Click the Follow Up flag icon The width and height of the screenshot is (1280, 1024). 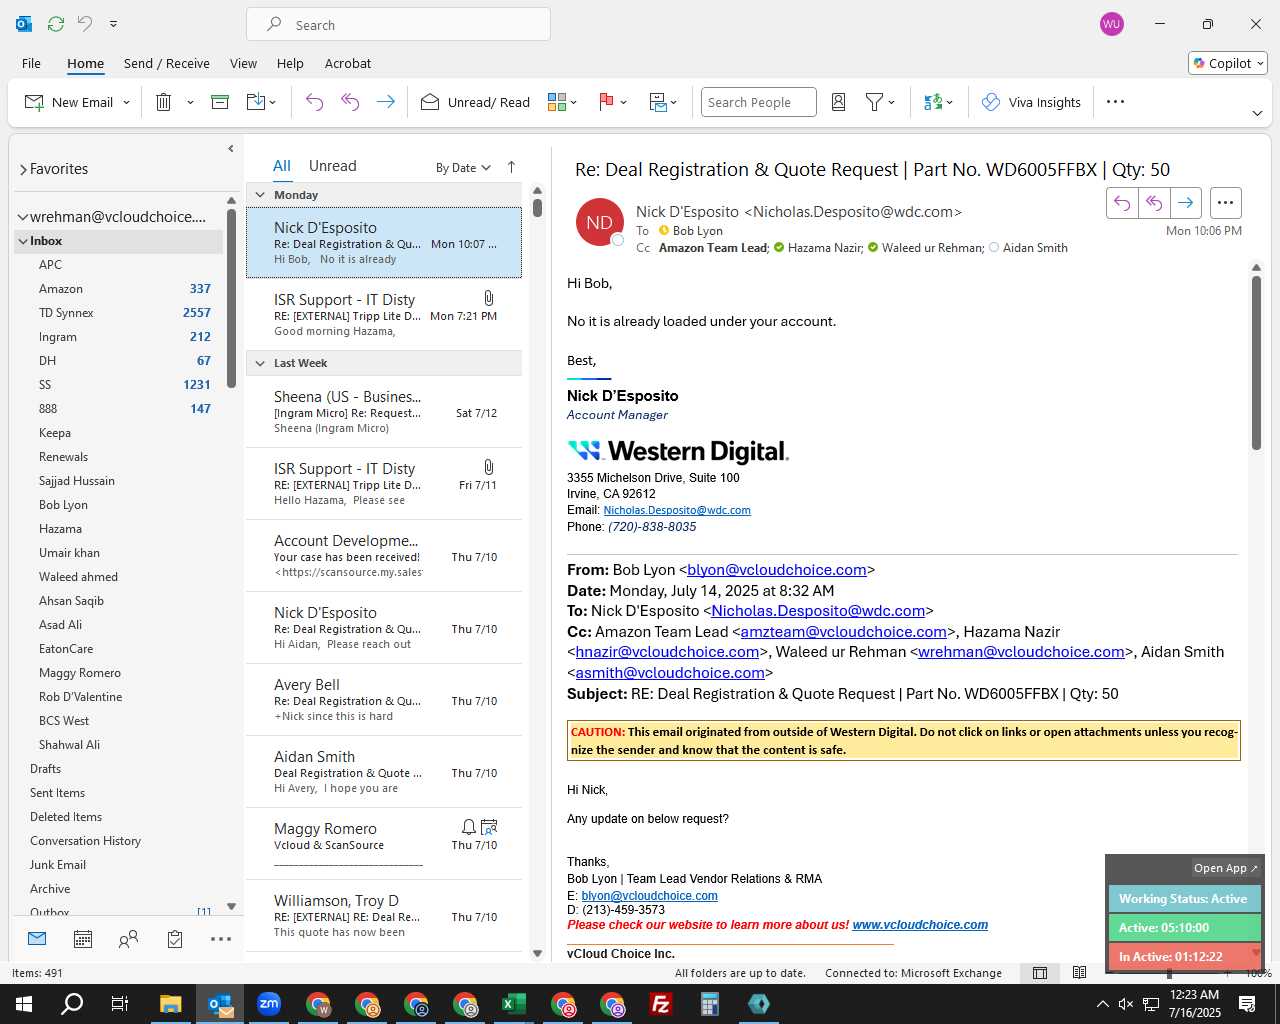tap(606, 102)
